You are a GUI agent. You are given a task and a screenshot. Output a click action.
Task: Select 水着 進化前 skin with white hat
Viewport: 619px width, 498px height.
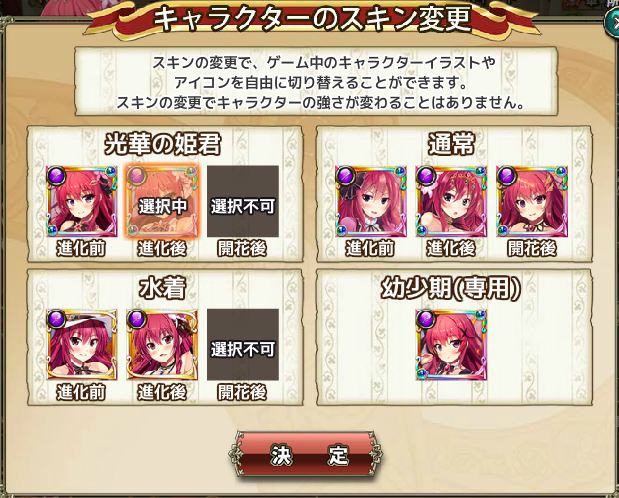82,345
